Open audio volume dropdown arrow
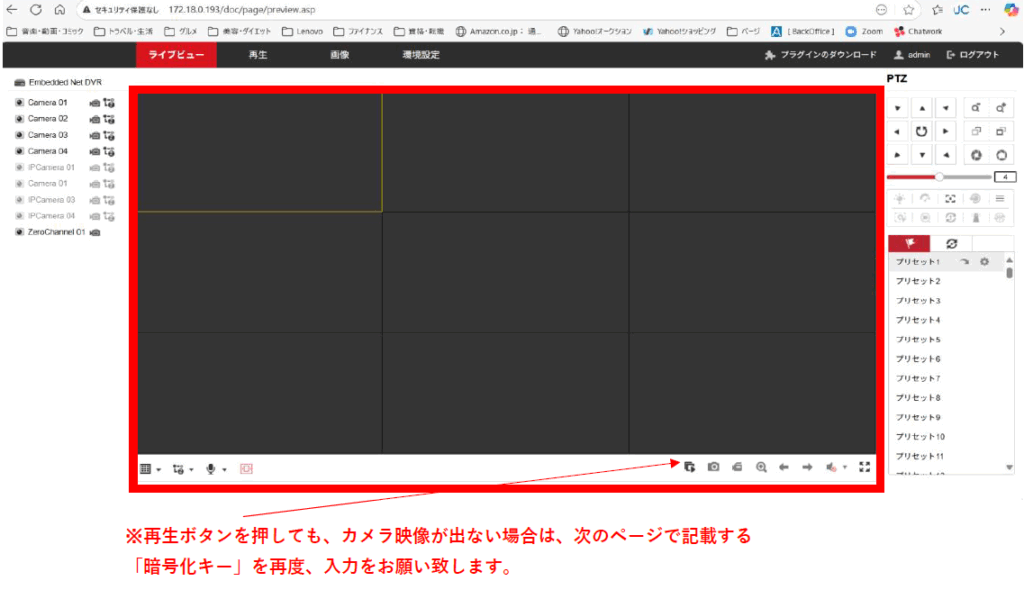Screen dimensions: 1024x590 845,468
